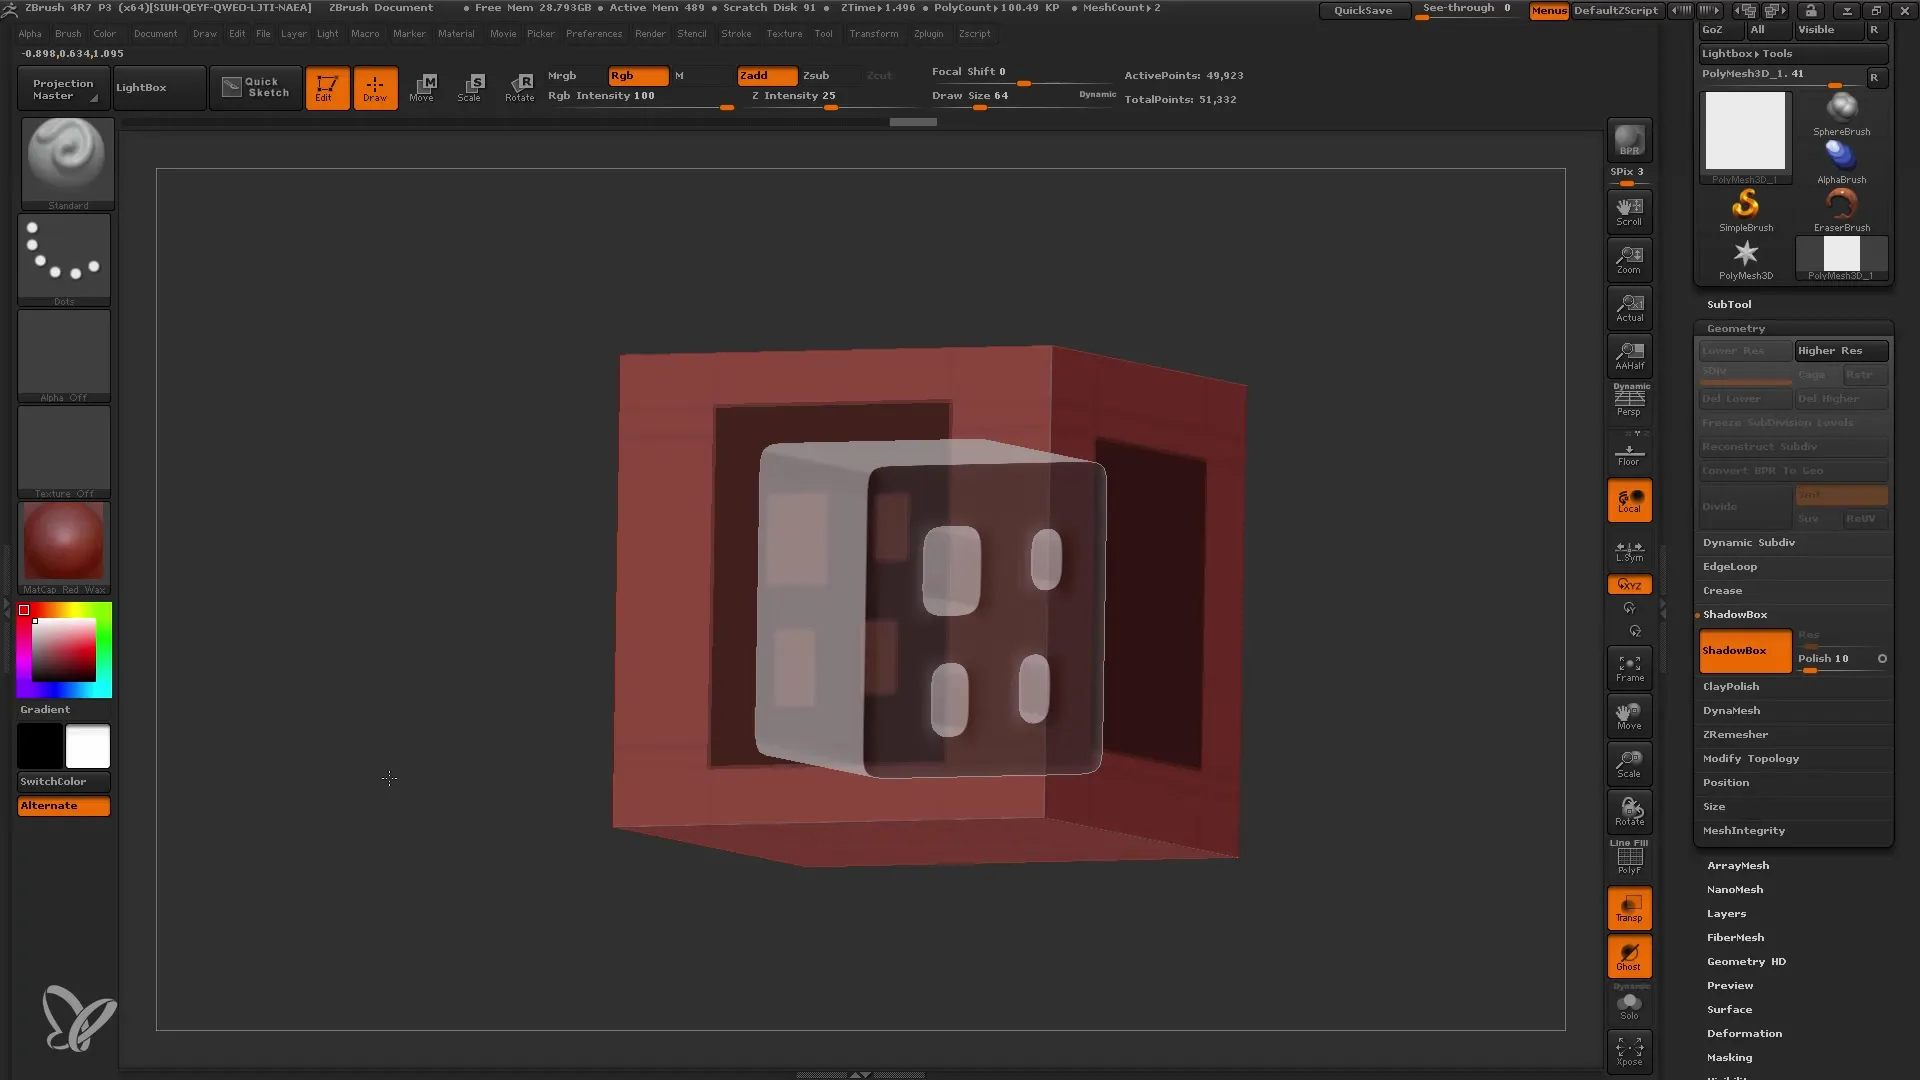The image size is (1920, 1080).
Task: Toggle the Menus button
Action: coord(1549,10)
